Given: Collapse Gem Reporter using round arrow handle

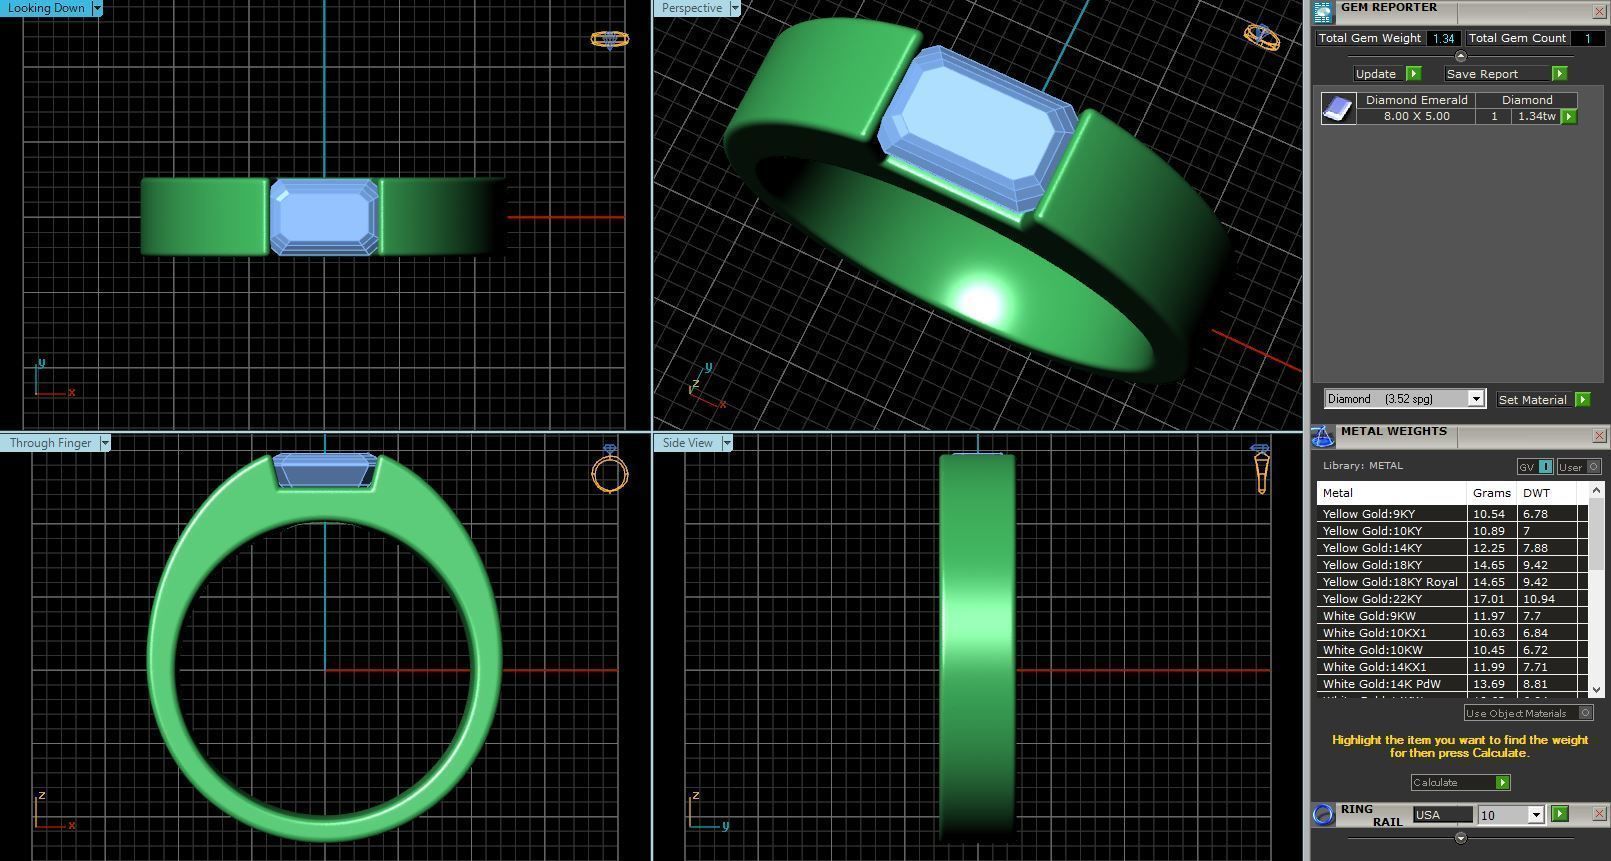Looking at the screenshot, I should point(1460,56).
